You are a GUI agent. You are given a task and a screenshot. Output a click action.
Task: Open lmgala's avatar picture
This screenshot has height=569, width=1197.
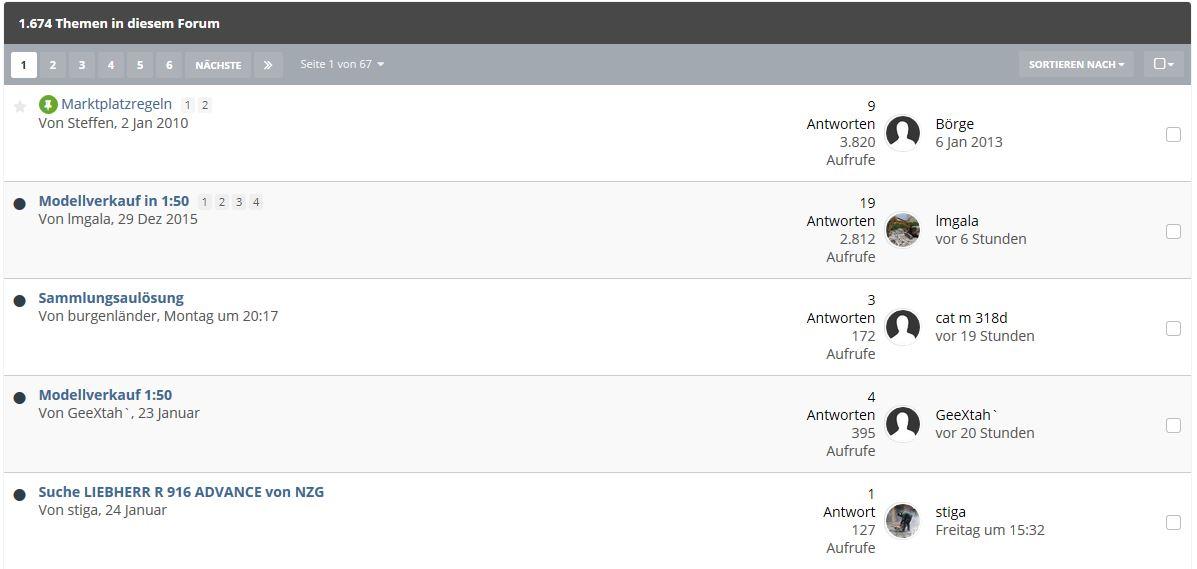[x=902, y=230]
